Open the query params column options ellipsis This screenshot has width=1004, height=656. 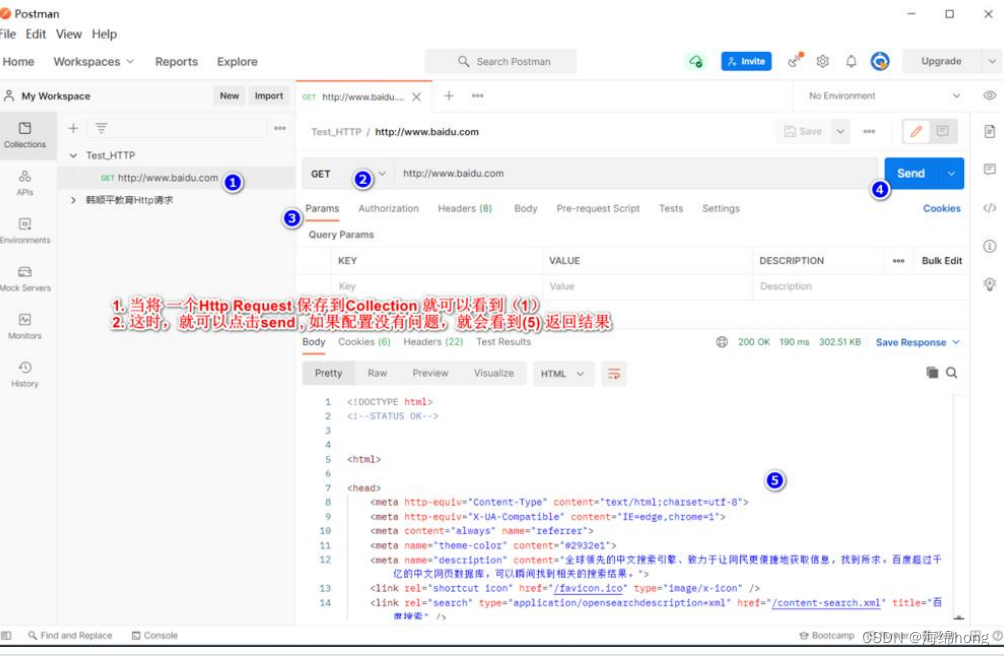click(x=898, y=260)
